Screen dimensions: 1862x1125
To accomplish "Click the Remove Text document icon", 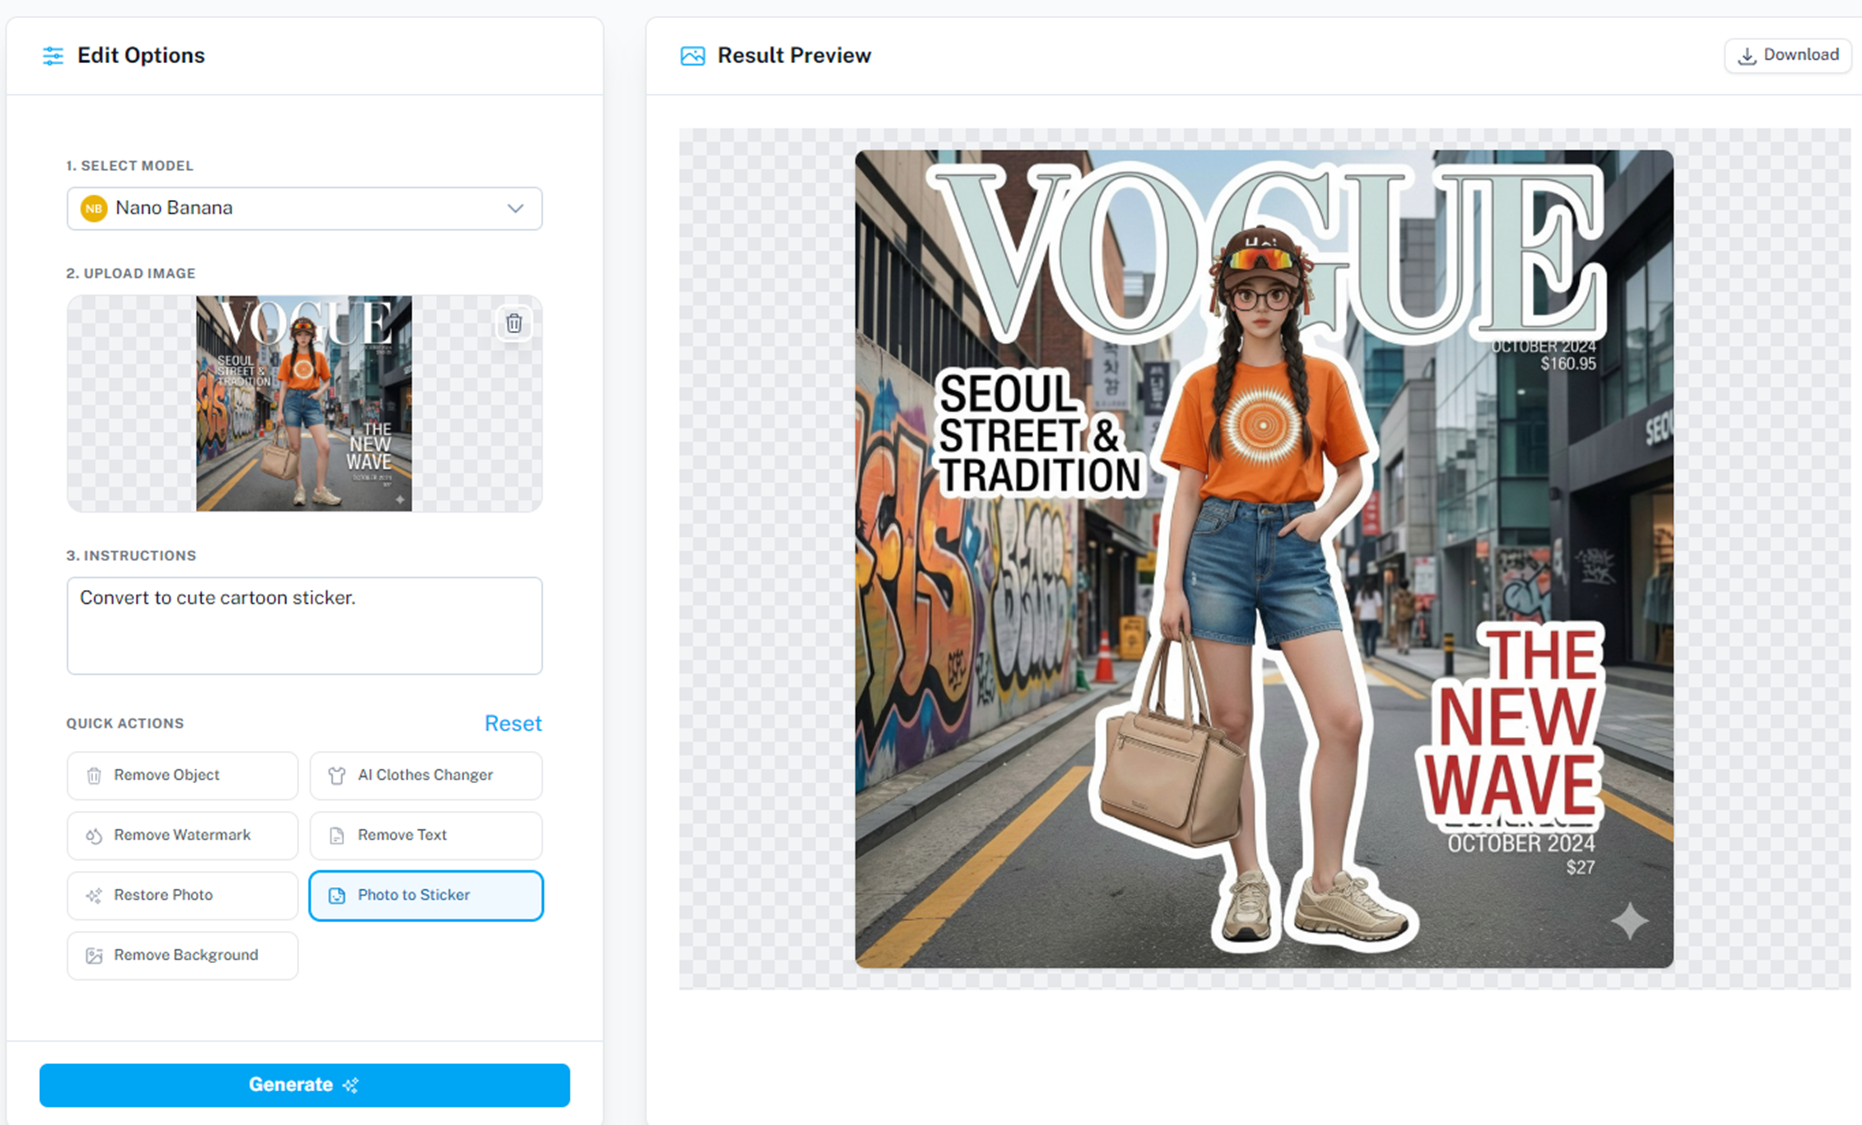I will (337, 836).
